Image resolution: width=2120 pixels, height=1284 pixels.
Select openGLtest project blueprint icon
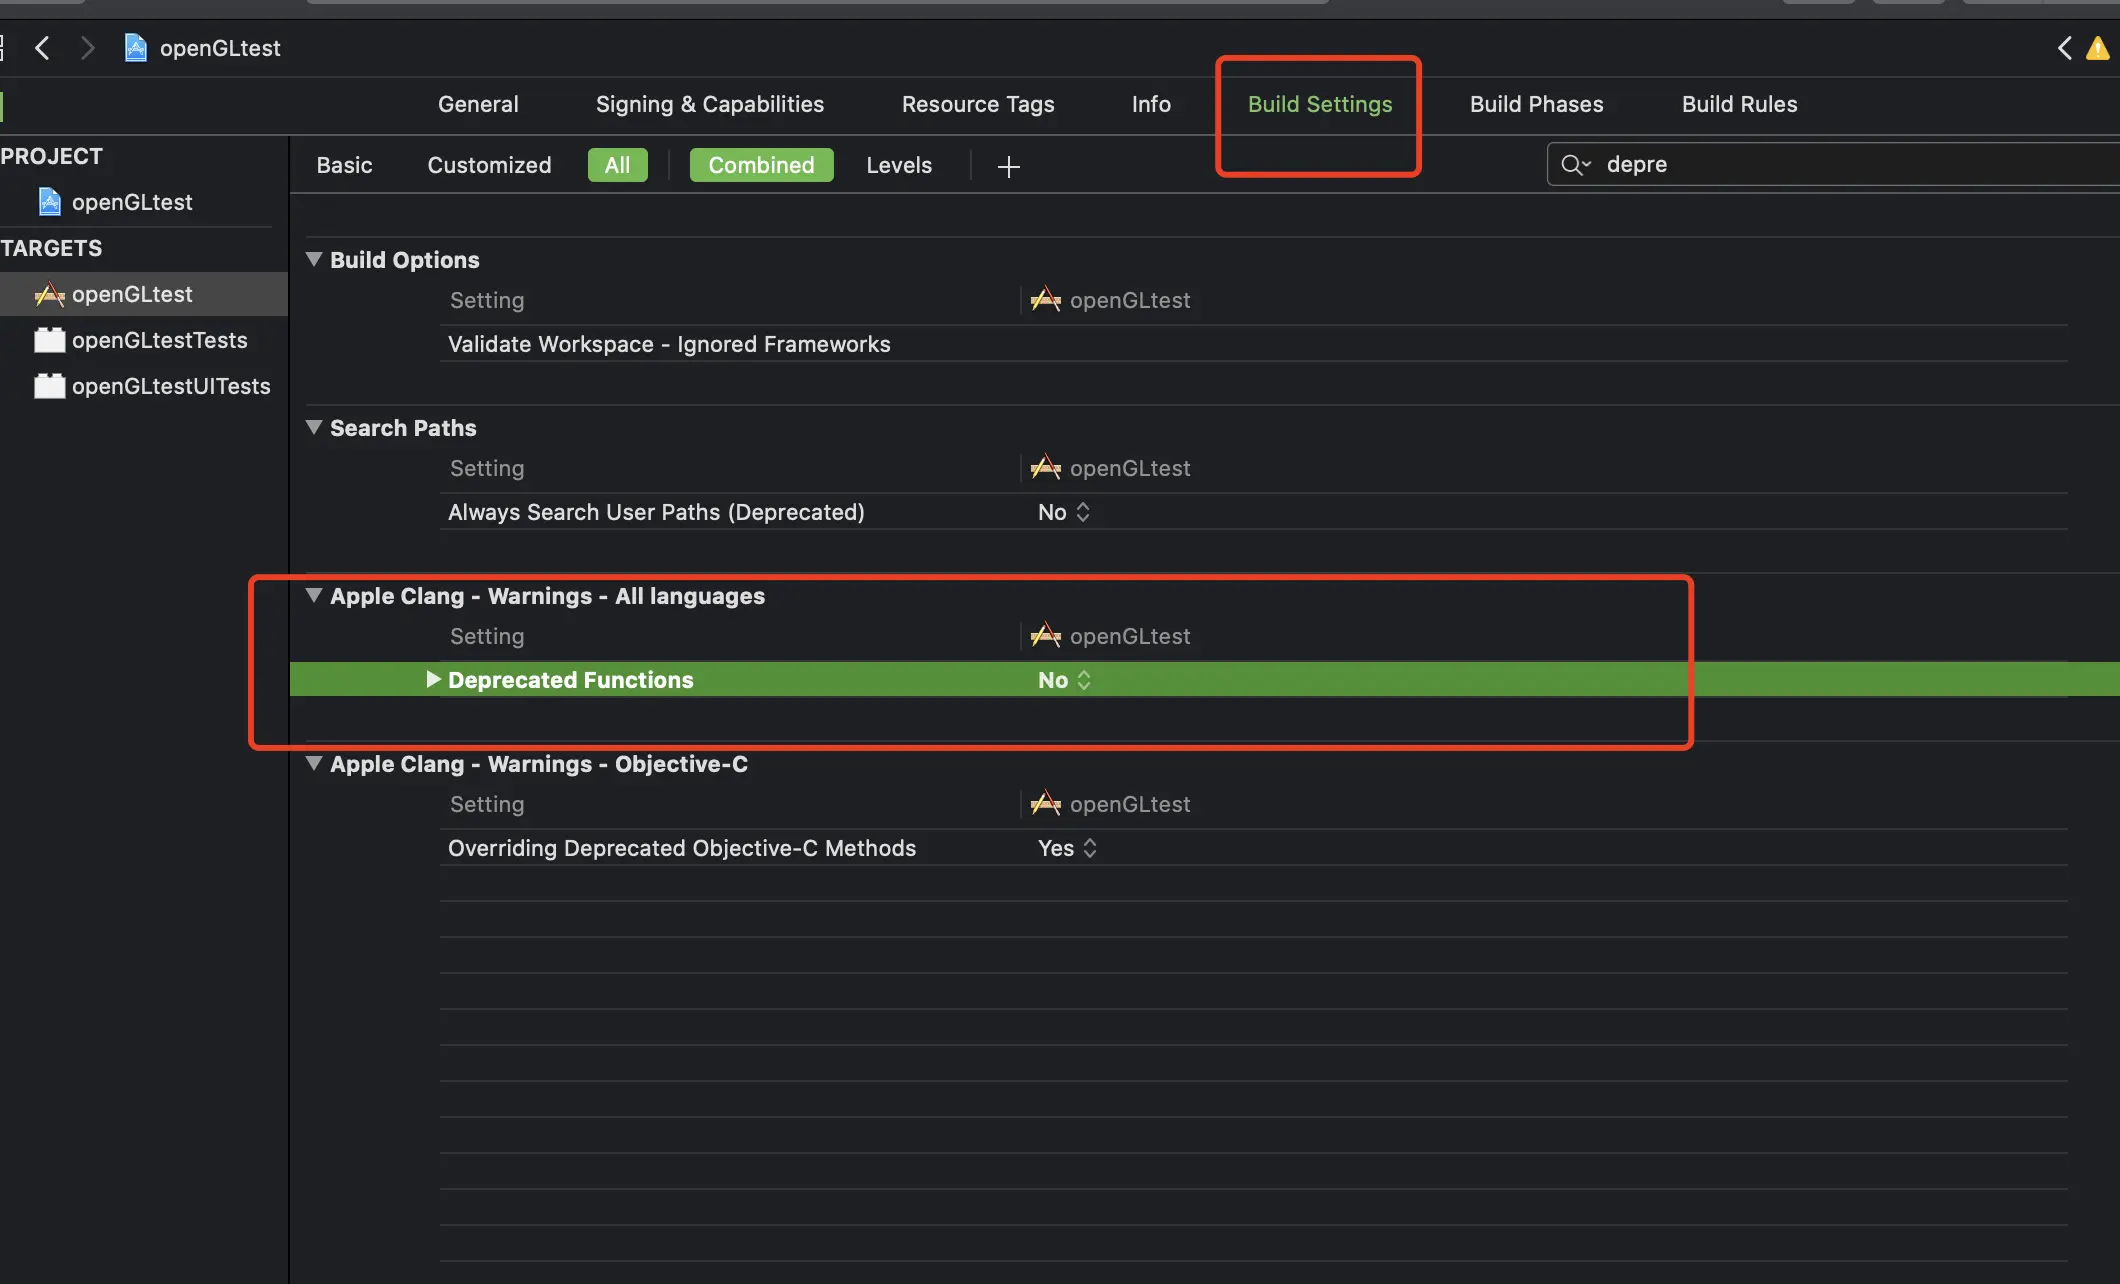coord(50,202)
